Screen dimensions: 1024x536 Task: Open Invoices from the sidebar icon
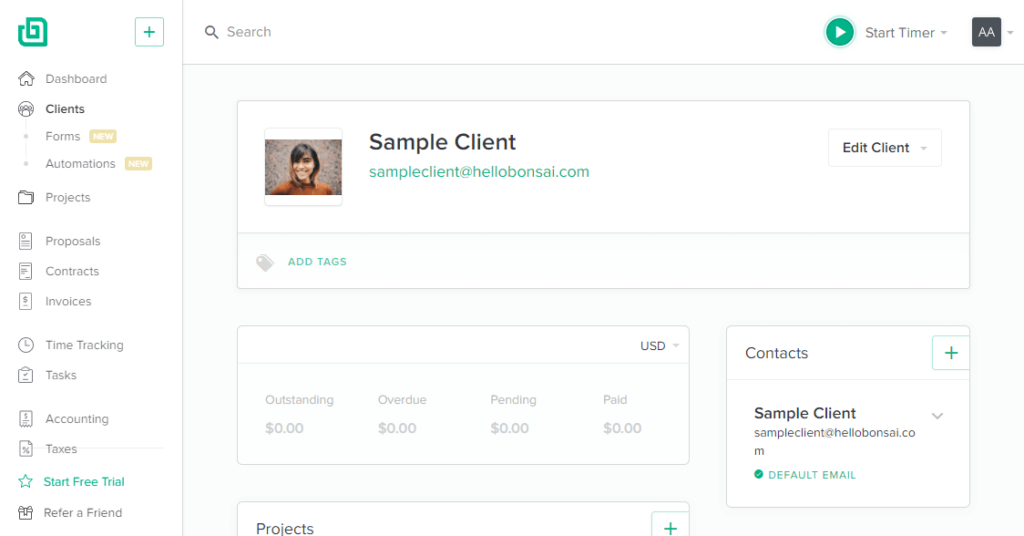click(x=25, y=301)
